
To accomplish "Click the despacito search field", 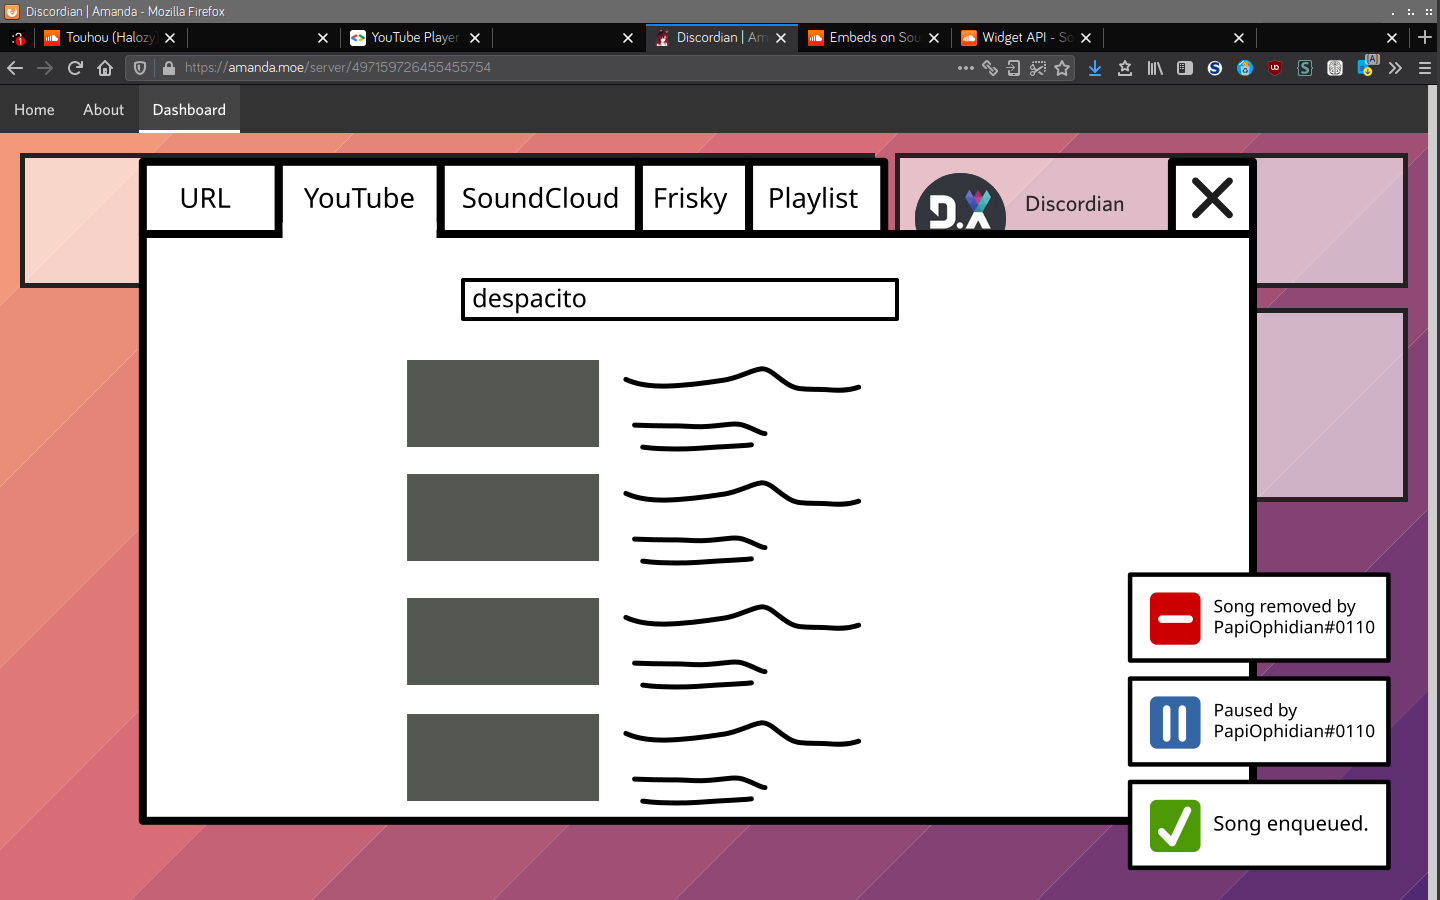I will point(679,299).
